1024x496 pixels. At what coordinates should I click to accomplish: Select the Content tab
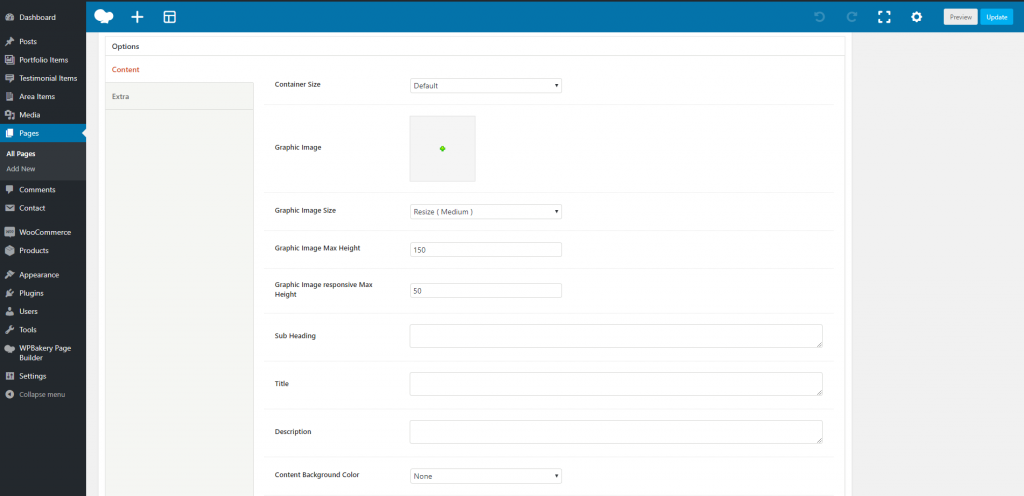[x=126, y=70]
